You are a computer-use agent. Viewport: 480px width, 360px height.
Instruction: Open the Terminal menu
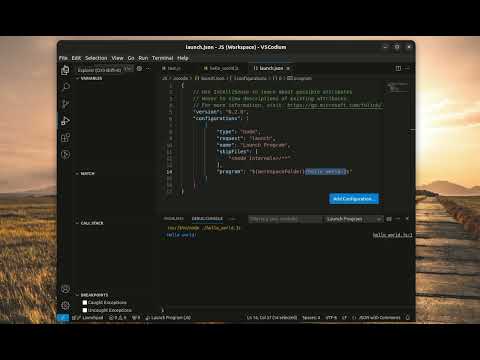(163, 58)
